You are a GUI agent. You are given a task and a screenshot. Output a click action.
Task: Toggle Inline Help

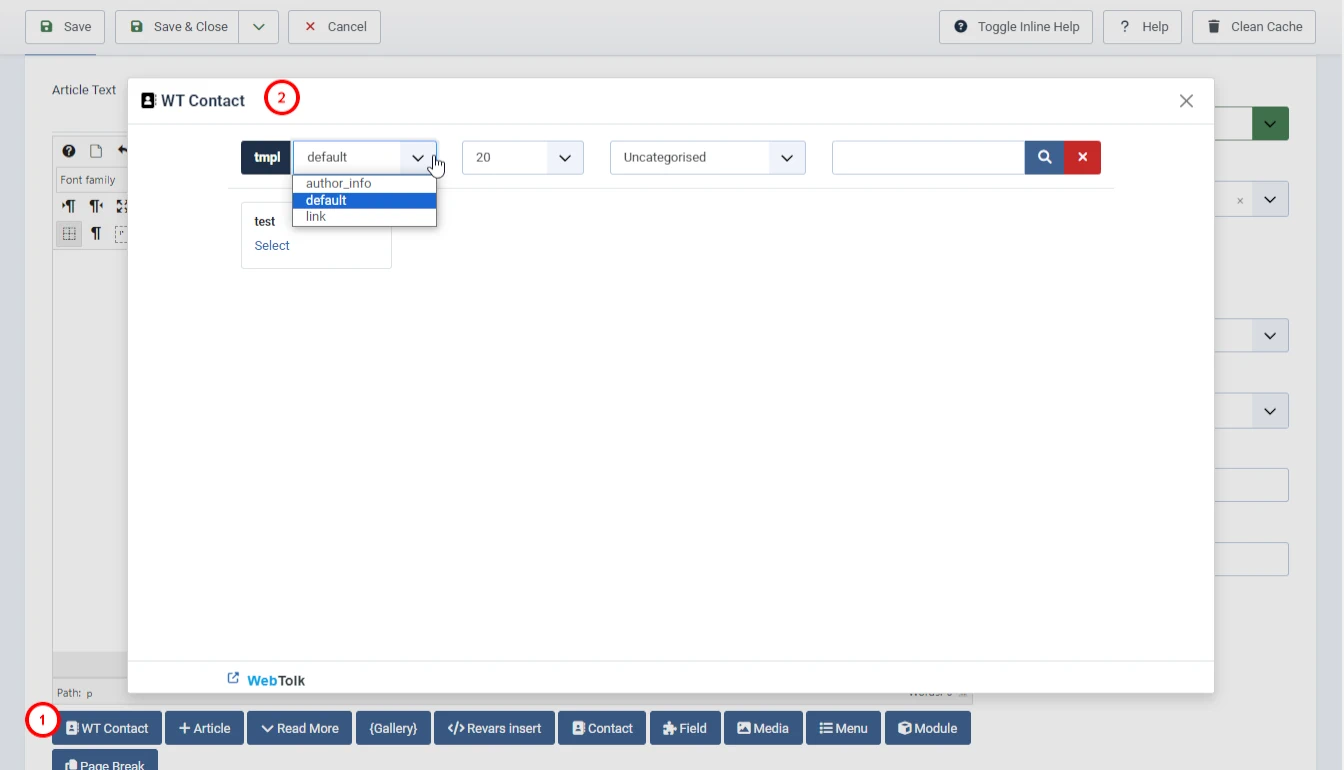(x=1016, y=27)
